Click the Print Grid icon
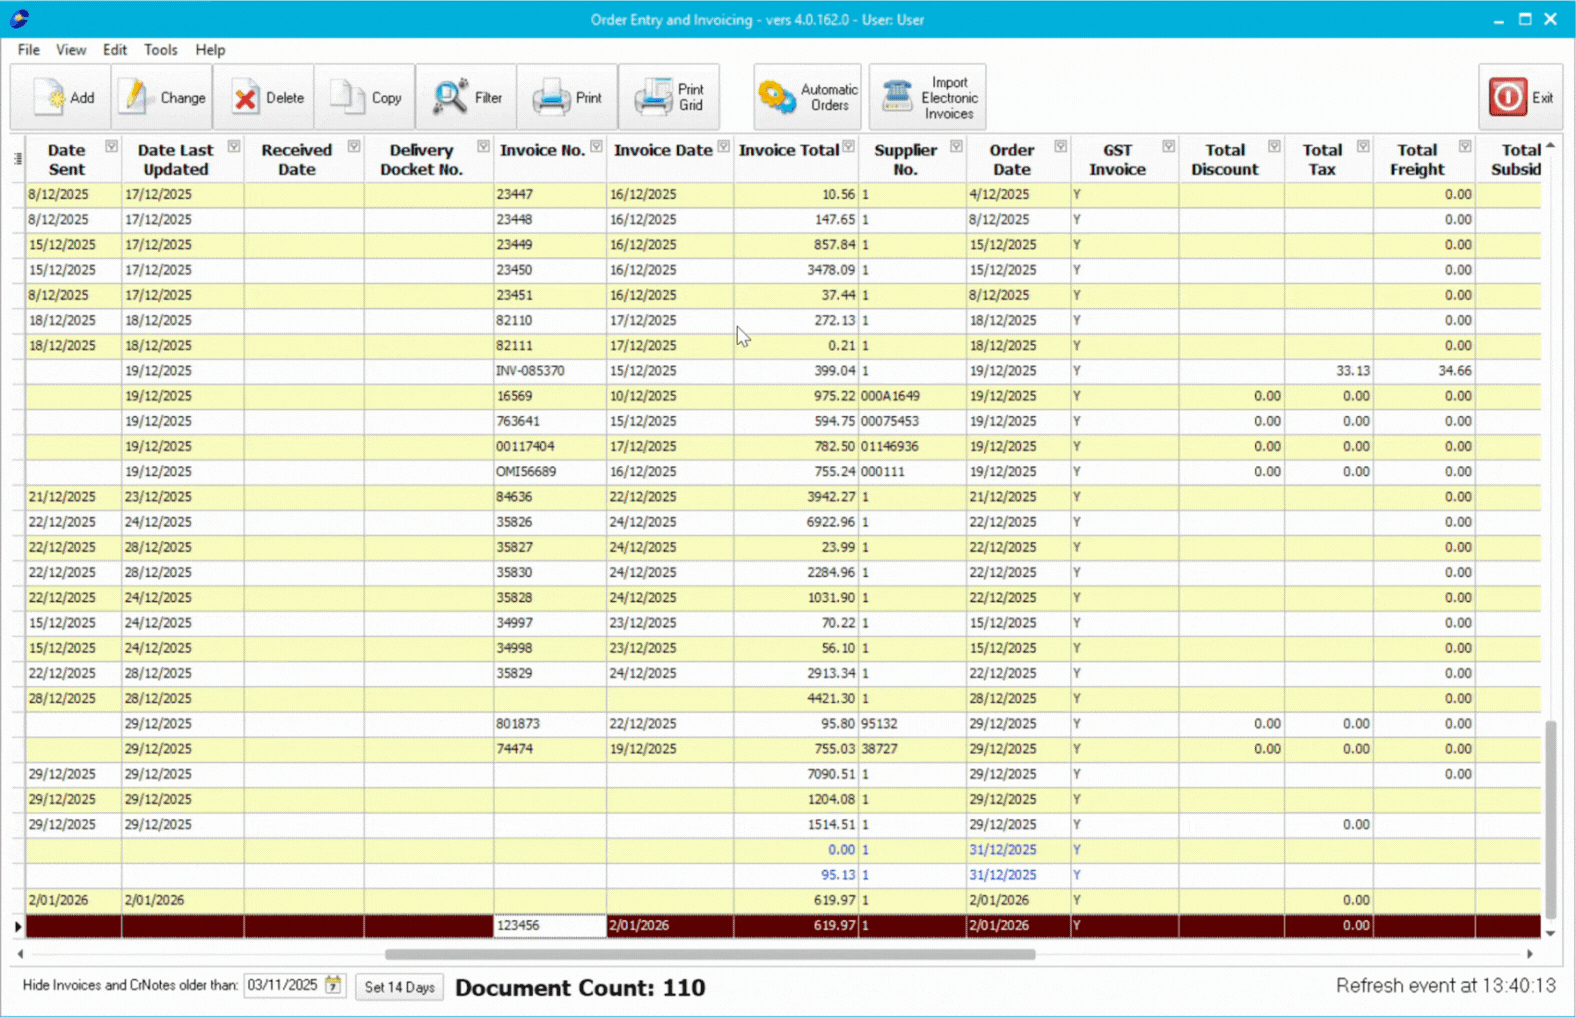 pyautogui.click(x=653, y=97)
